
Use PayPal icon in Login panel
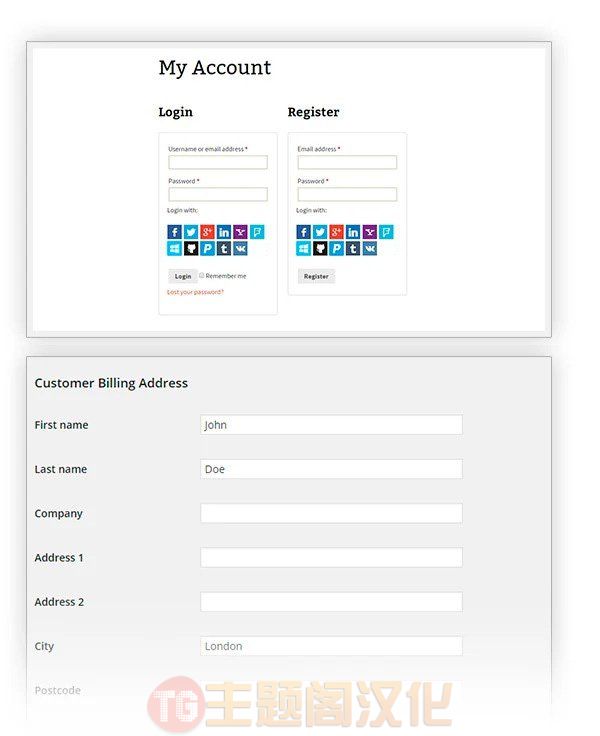207,248
